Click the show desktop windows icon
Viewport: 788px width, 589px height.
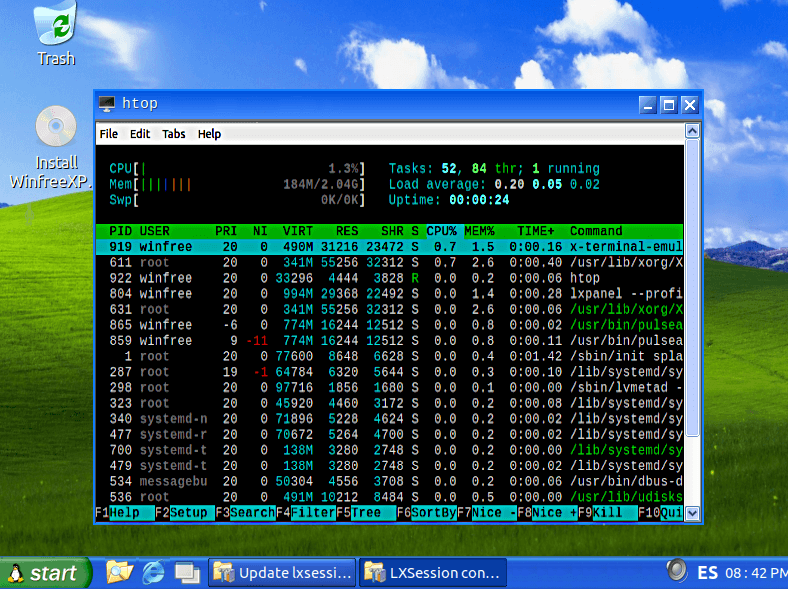[187, 572]
